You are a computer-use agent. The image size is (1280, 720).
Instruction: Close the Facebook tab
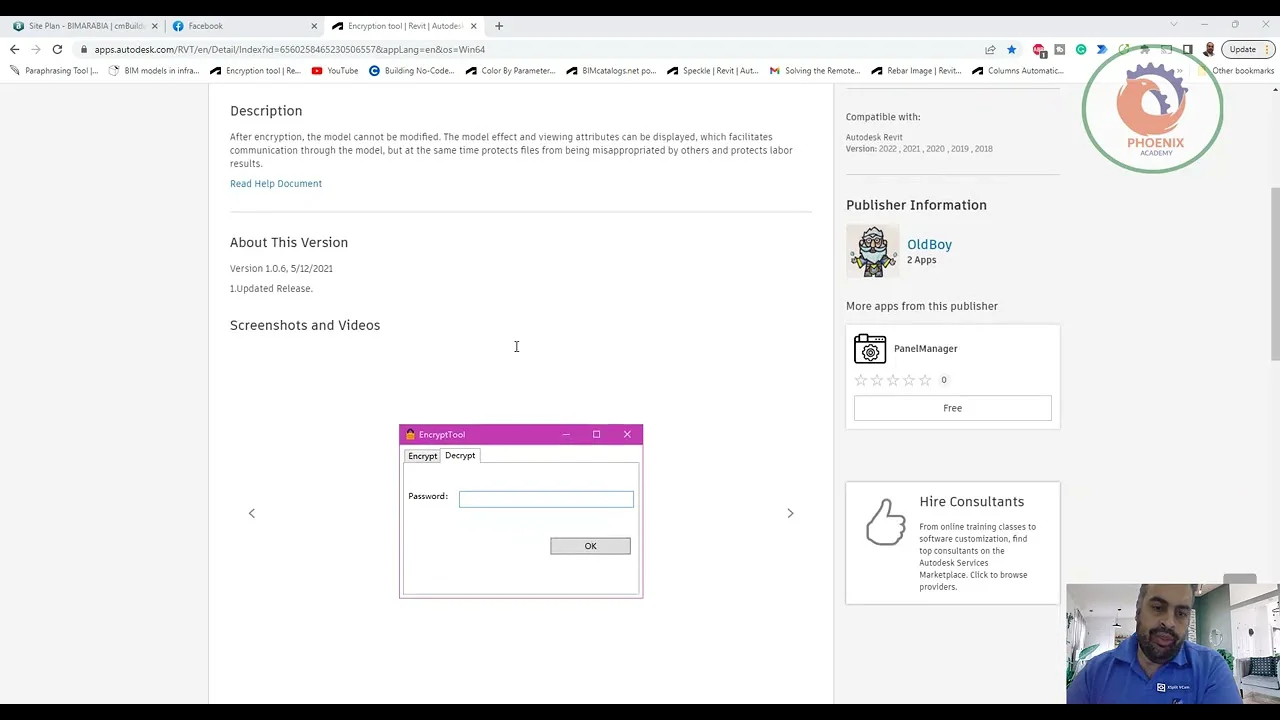point(314,26)
